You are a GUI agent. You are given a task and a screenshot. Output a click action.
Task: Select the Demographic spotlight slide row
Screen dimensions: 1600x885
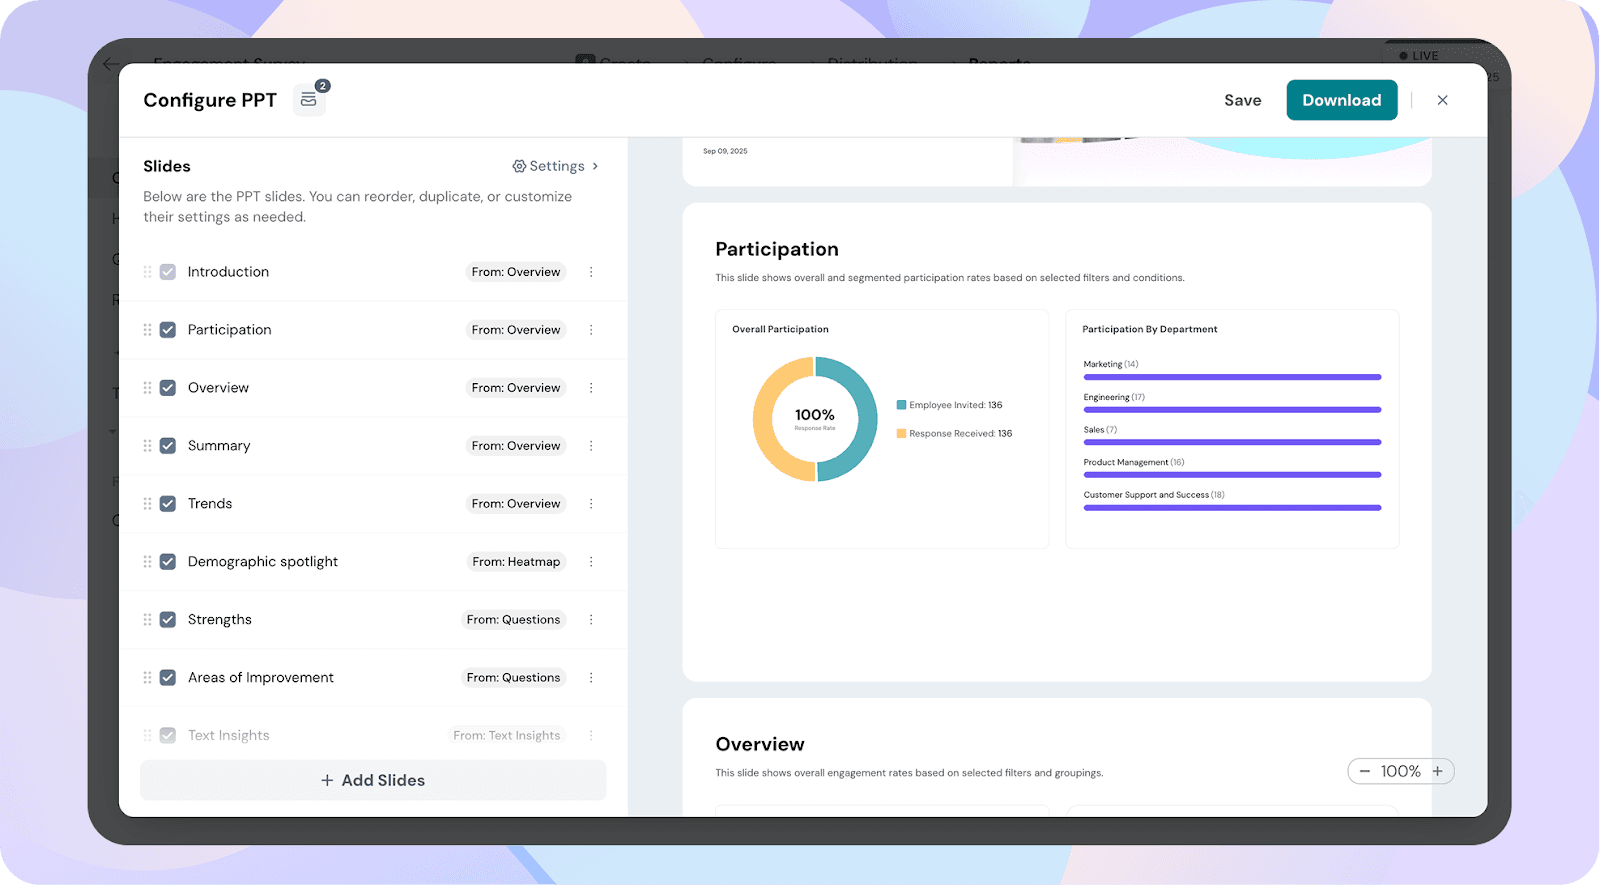pos(263,562)
